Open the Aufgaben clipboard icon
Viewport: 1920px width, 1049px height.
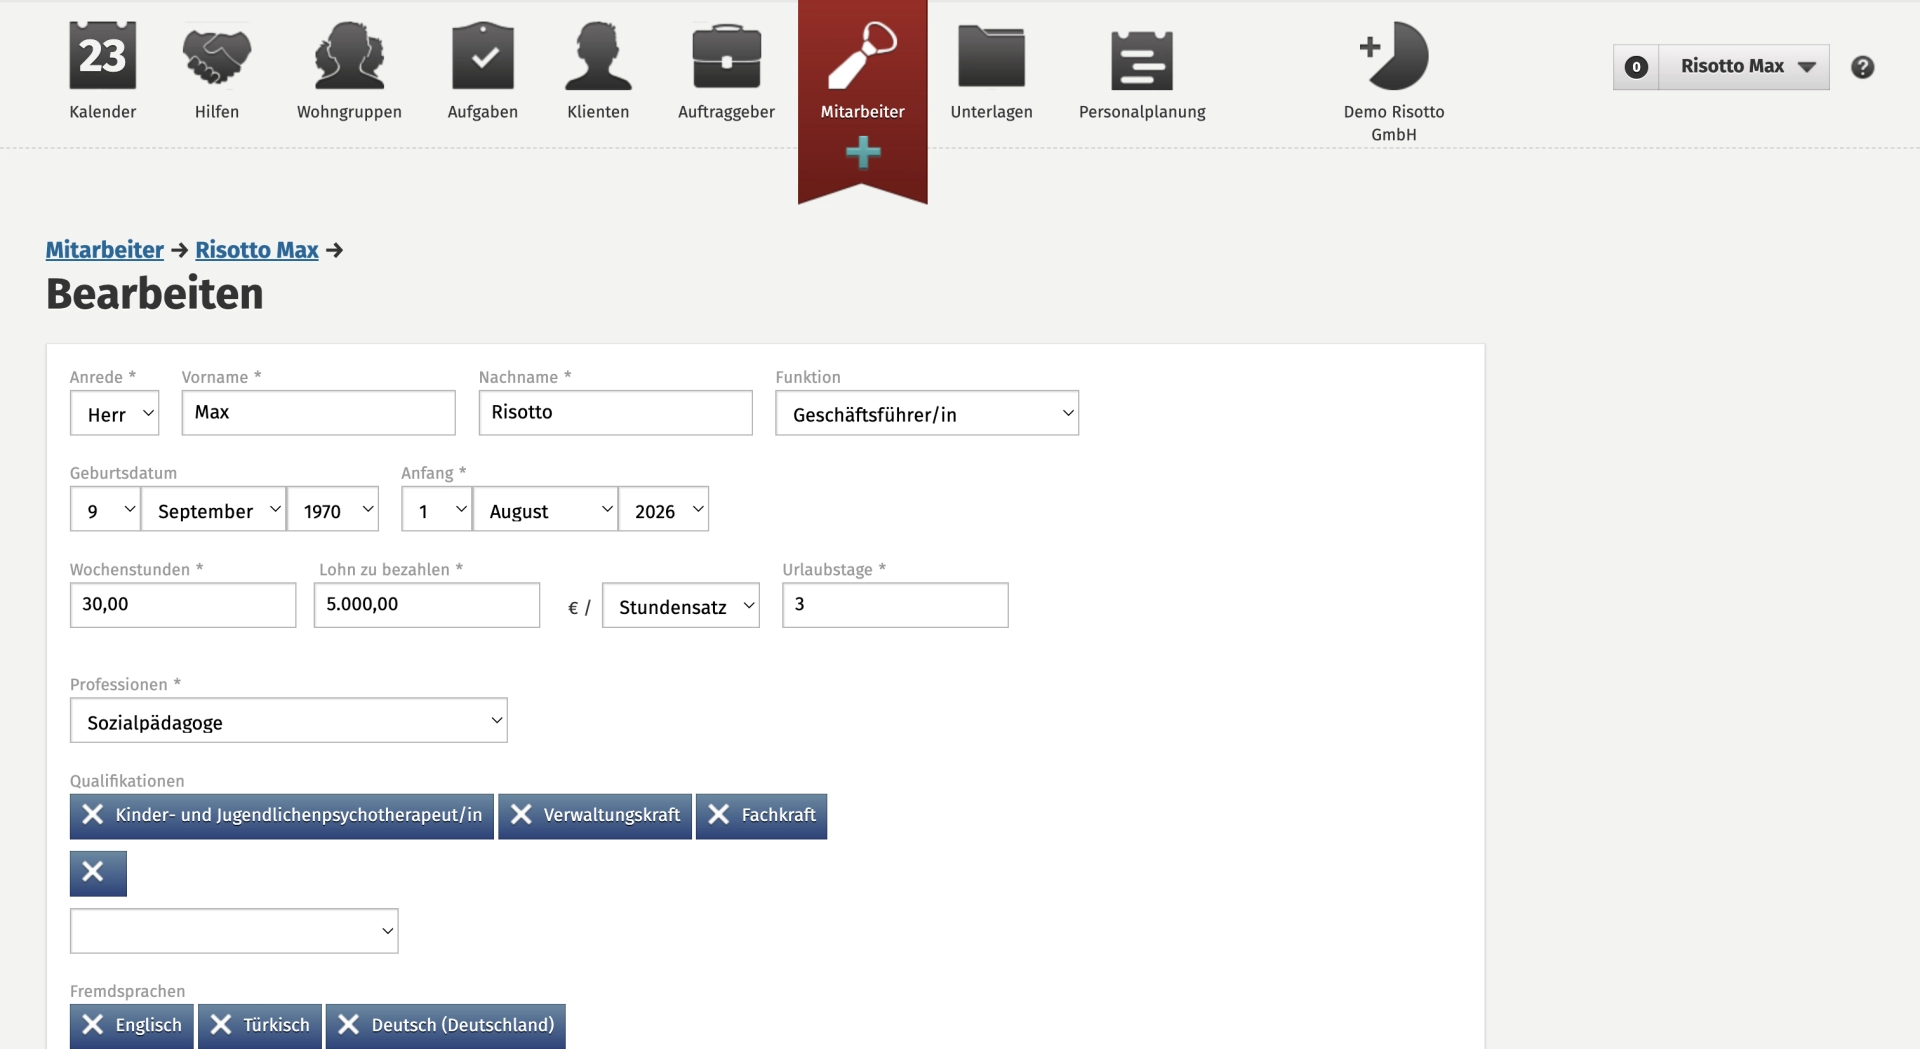click(482, 56)
